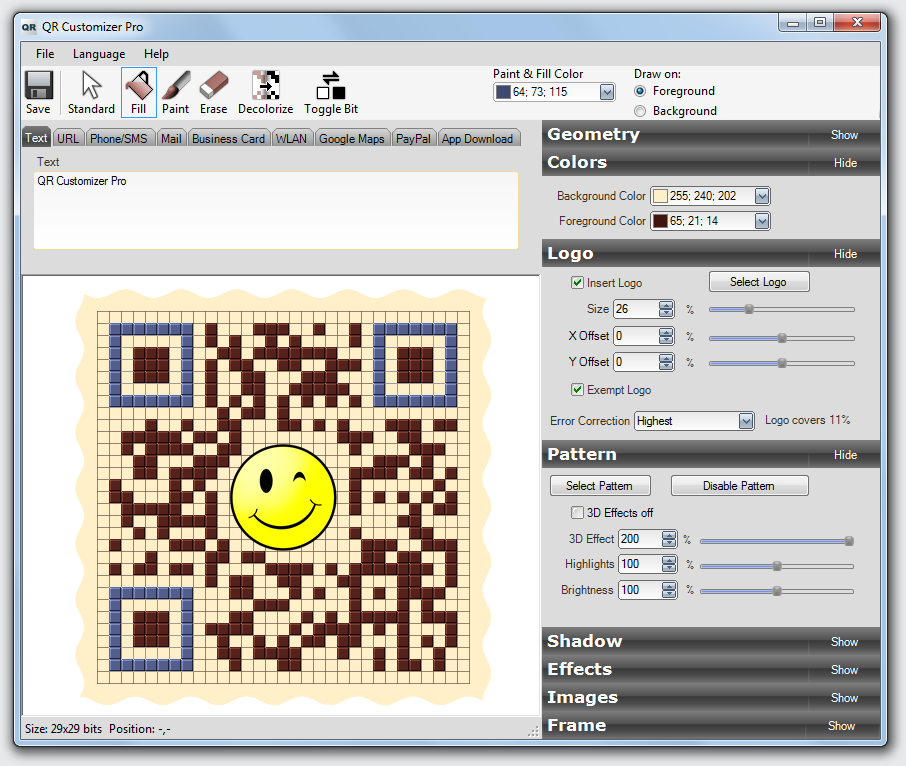Show the Geometry section
Viewport: 906px width, 766px height.
[844, 135]
